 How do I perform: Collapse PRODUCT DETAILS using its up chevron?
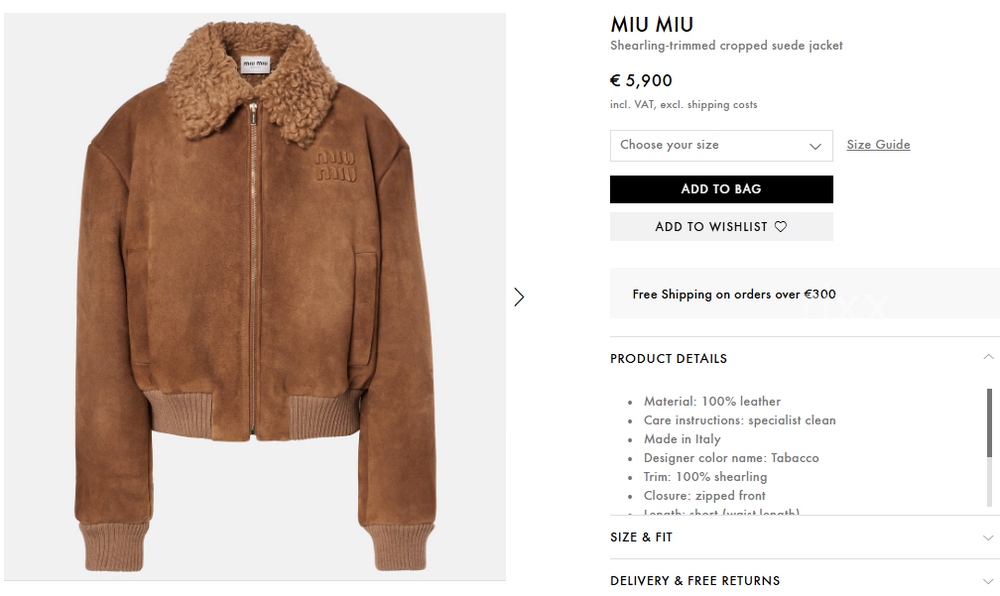pyautogui.click(x=988, y=358)
